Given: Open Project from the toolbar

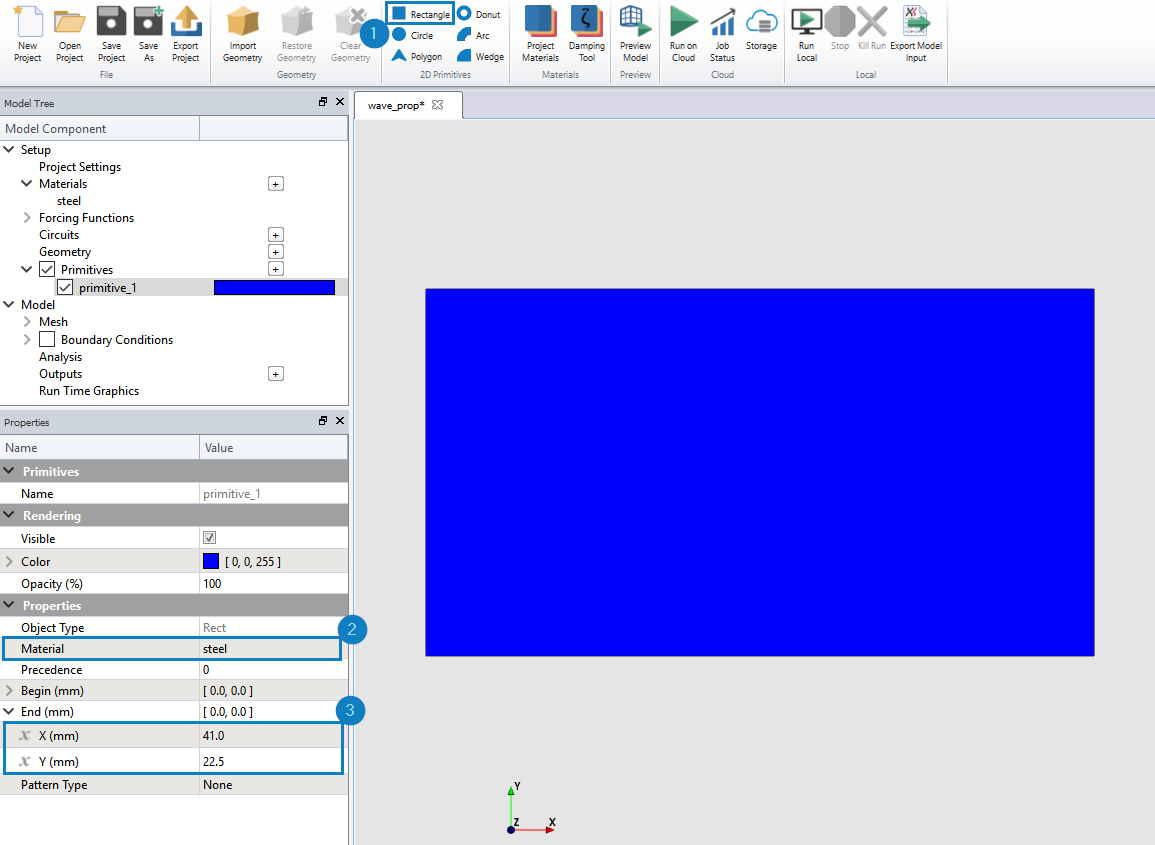Looking at the screenshot, I should point(69,33).
